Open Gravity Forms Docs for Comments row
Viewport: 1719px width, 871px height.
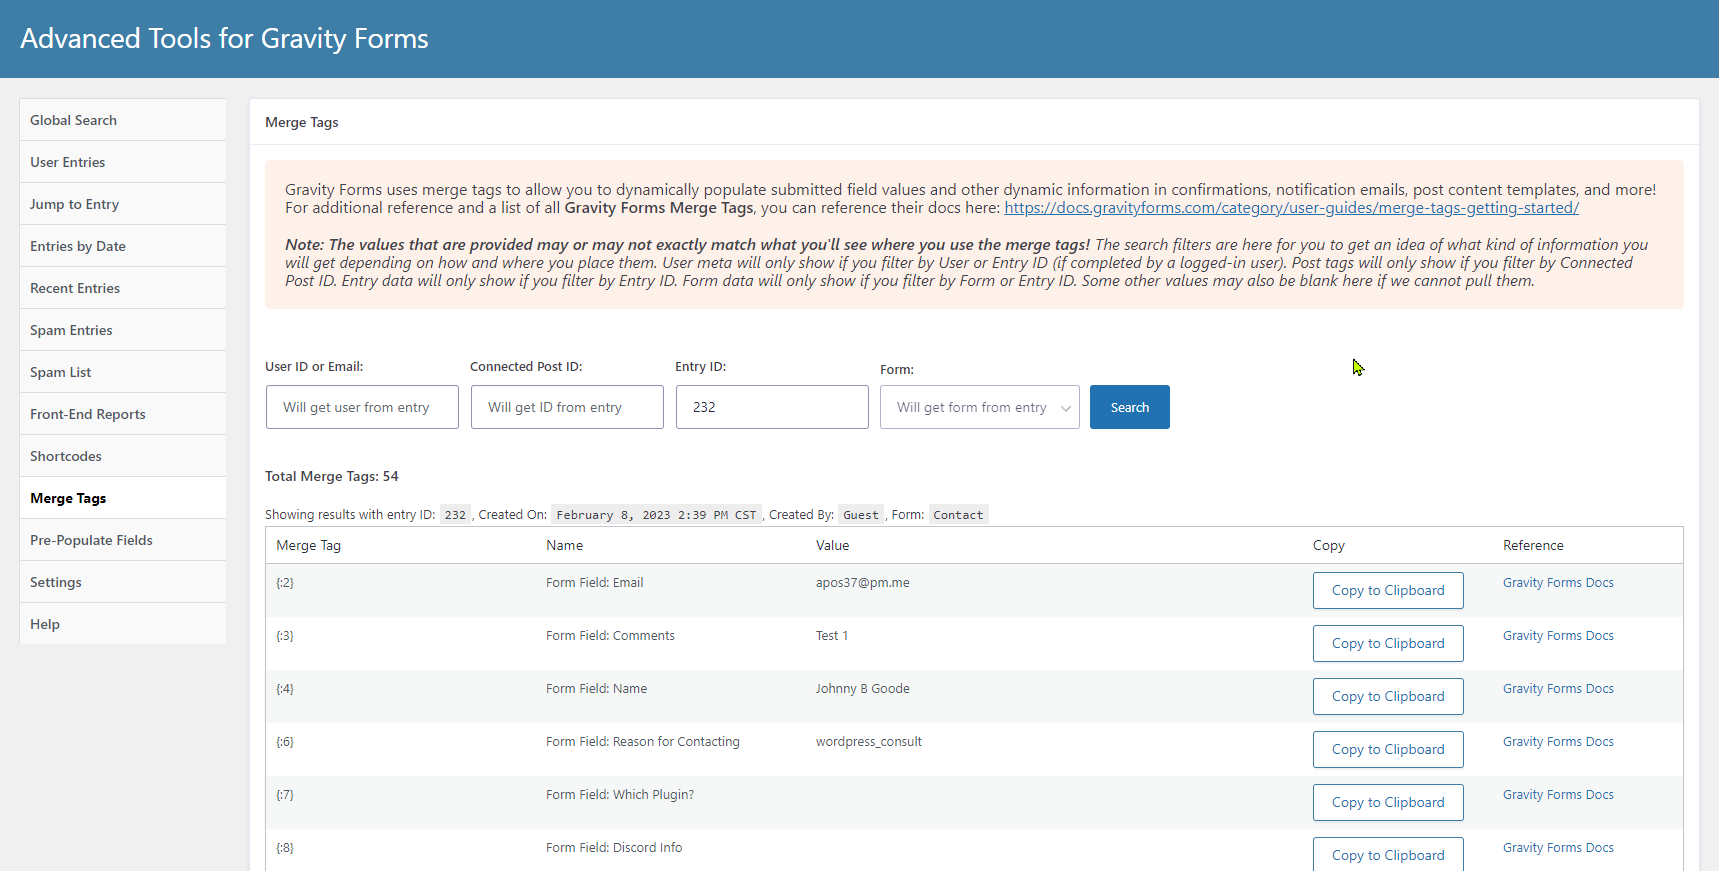(1558, 636)
